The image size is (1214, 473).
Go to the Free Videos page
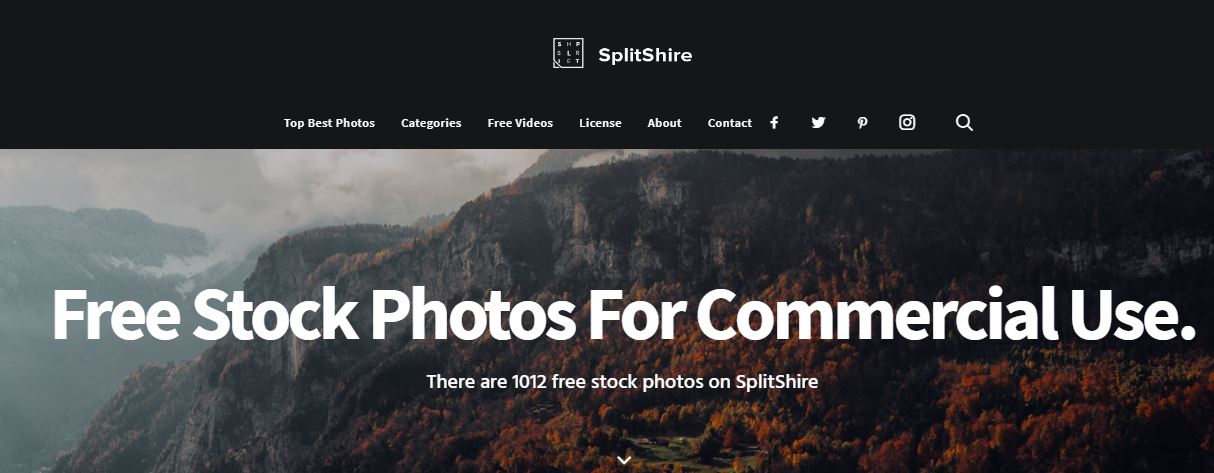[x=520, y=123]
